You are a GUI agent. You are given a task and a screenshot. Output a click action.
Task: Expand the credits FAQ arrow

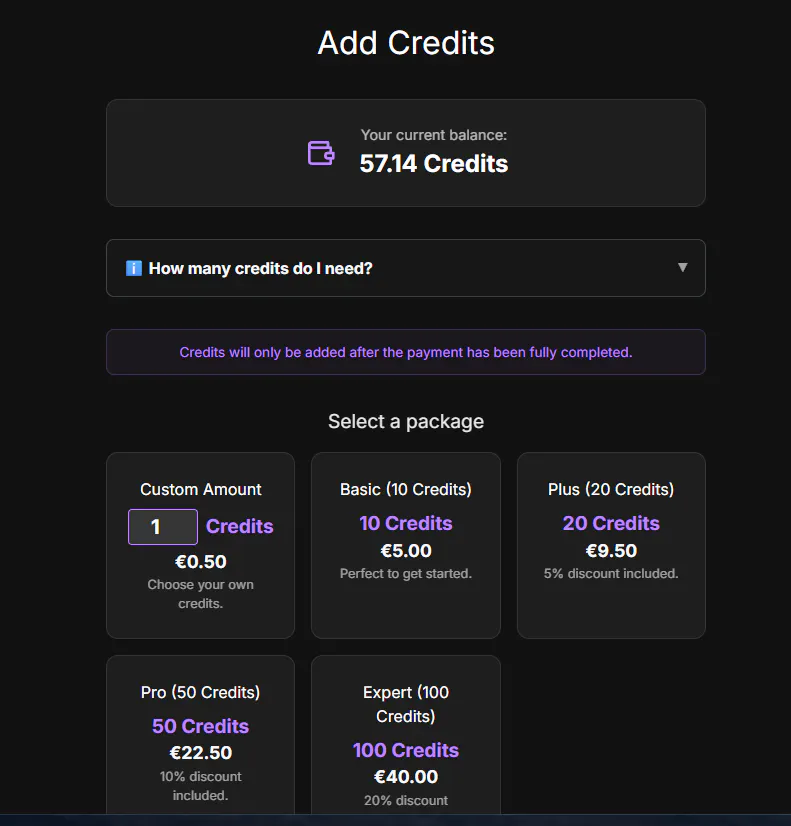(x=683, y=267)
